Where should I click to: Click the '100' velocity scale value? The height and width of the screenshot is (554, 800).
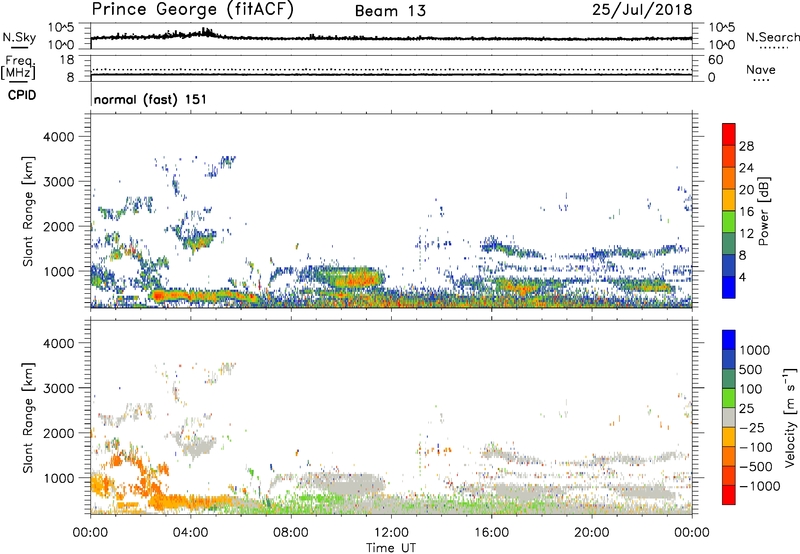[751, 389]
